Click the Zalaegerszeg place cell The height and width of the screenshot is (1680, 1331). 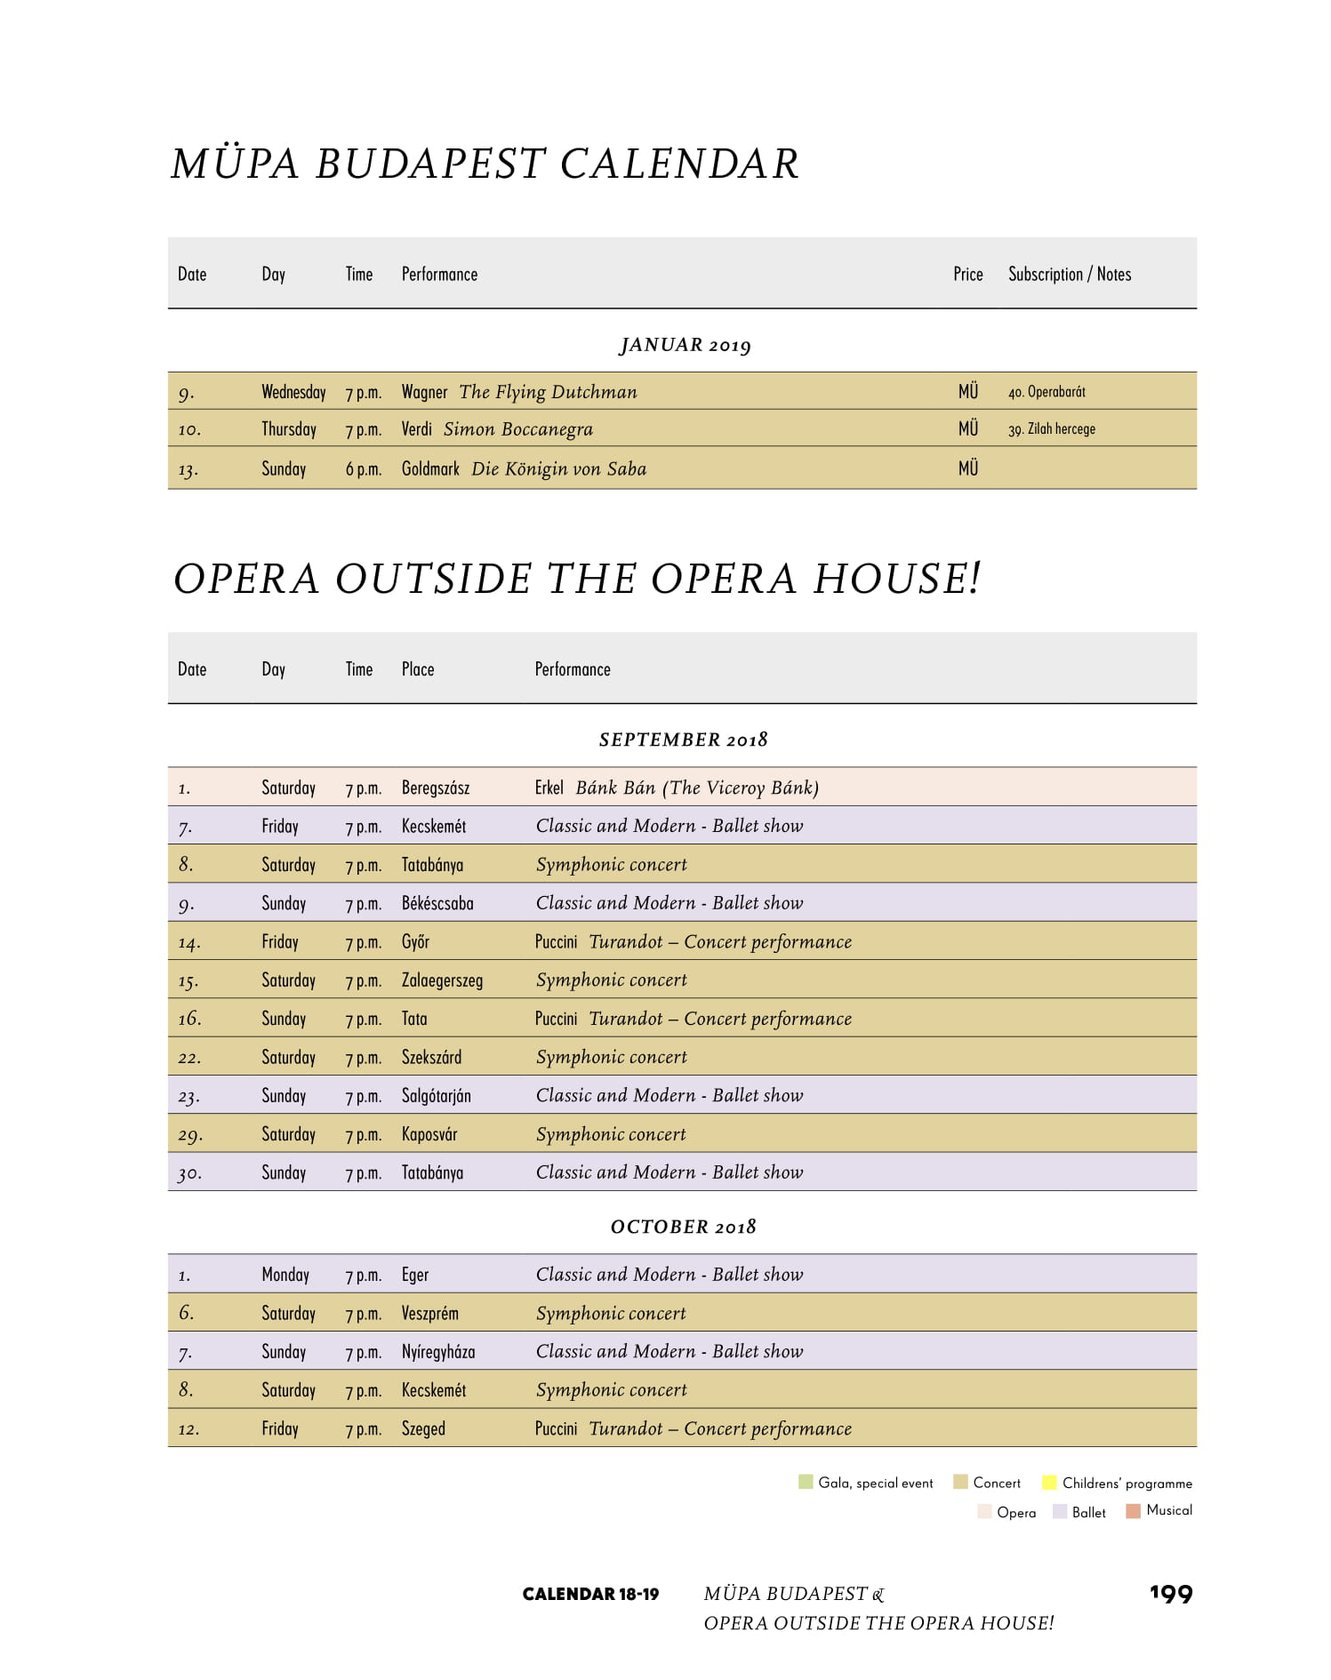point(442,980)
